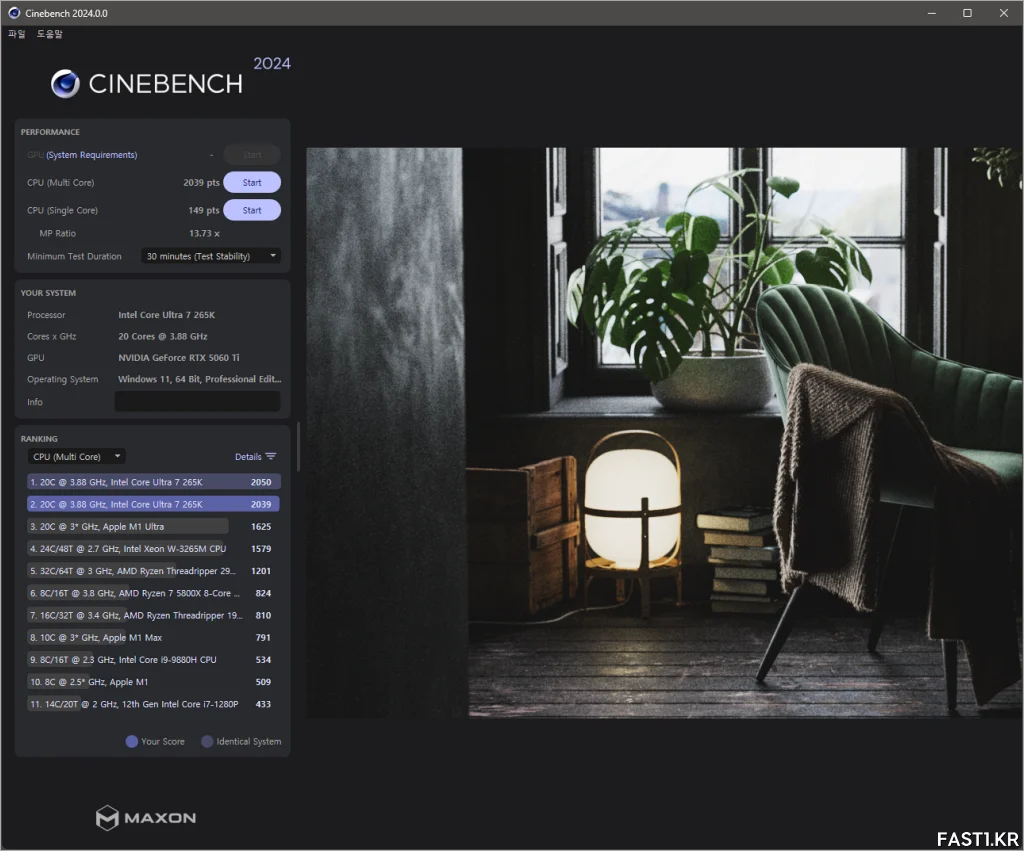Click the CPU (Single Core) 149 pts score
Viewport: 1024px width, 851px height.
pos(204,210)
